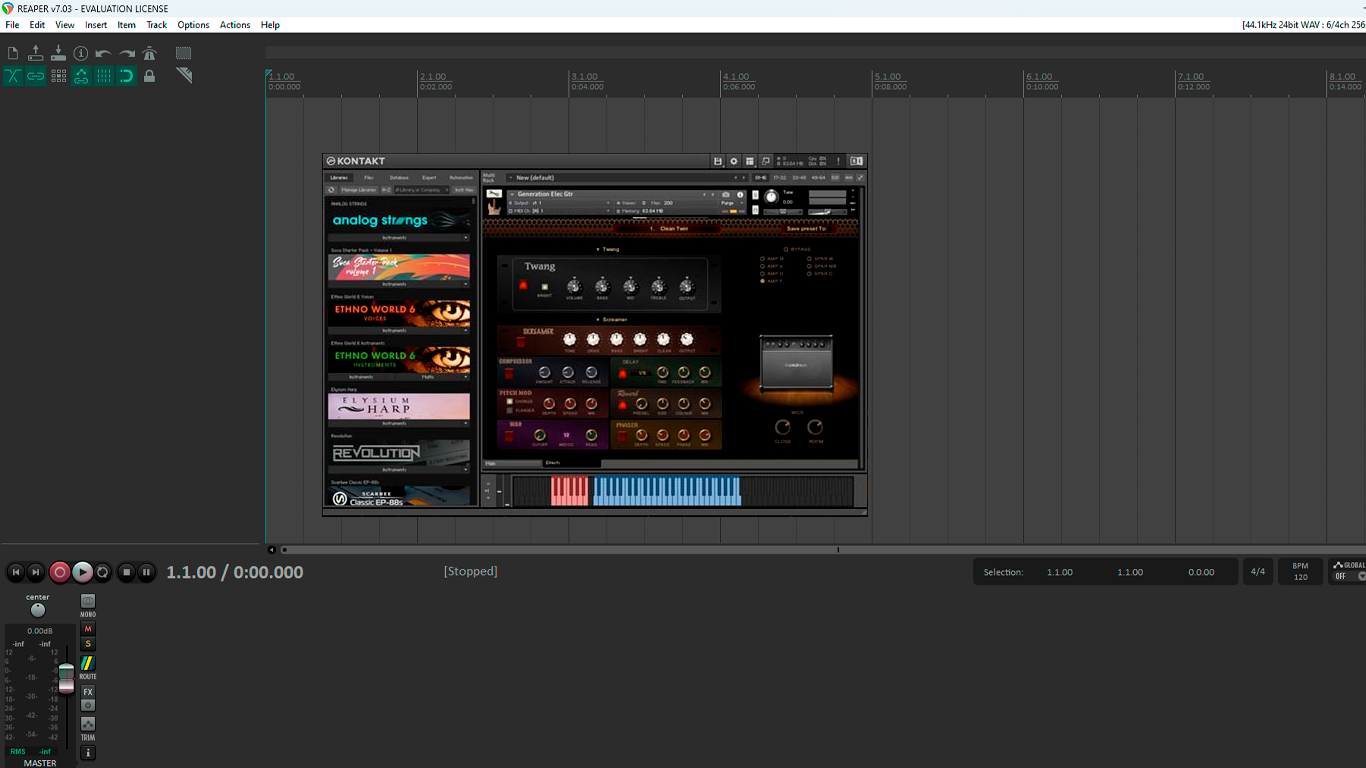Screen dimensions: 1366x768
Task: Redo action with the toolbar arrow
Action: [x=127, y=53]
